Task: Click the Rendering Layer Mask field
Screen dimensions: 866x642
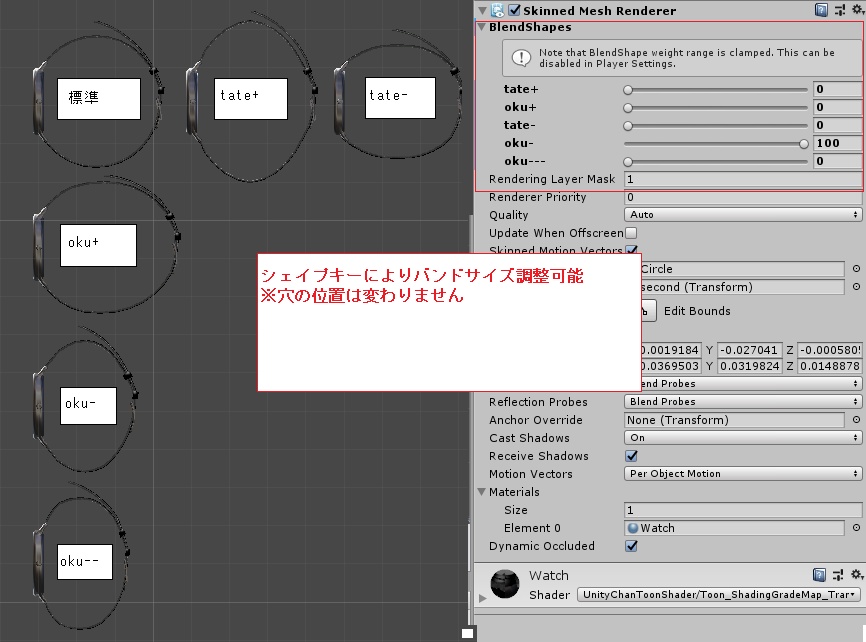Action: coord(743,179)
